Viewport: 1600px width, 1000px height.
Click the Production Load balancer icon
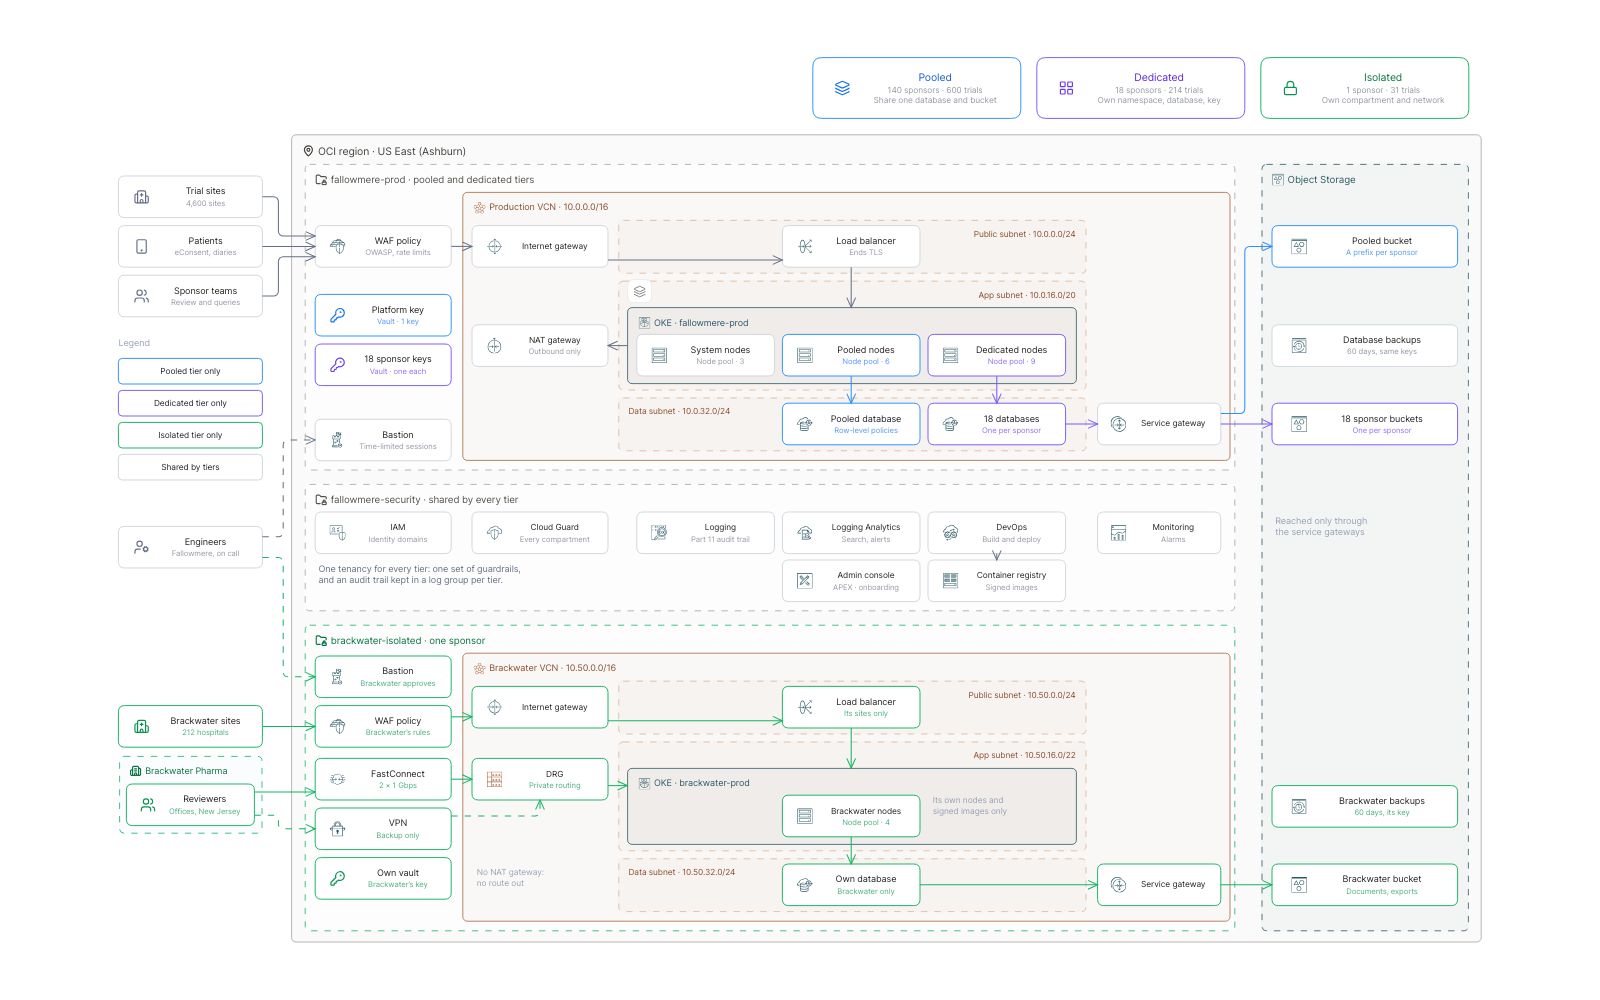805,246
